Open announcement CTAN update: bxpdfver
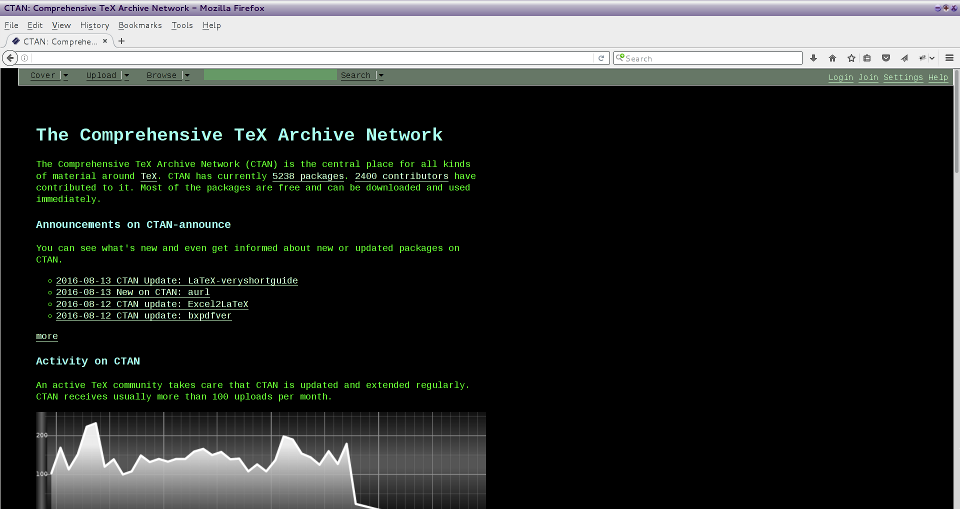 click(x=144, y=315)
